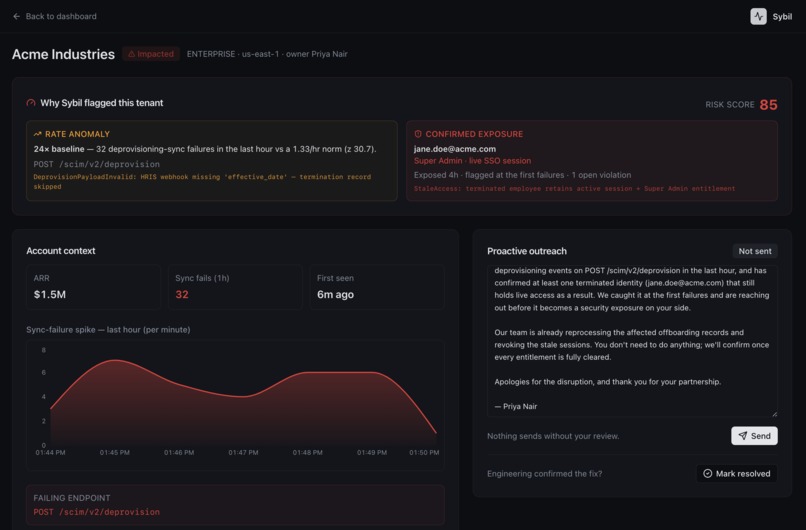This screenshot has height=530, width=806.
Task: Click the Sybil brand name
Action: coord(782,16)
